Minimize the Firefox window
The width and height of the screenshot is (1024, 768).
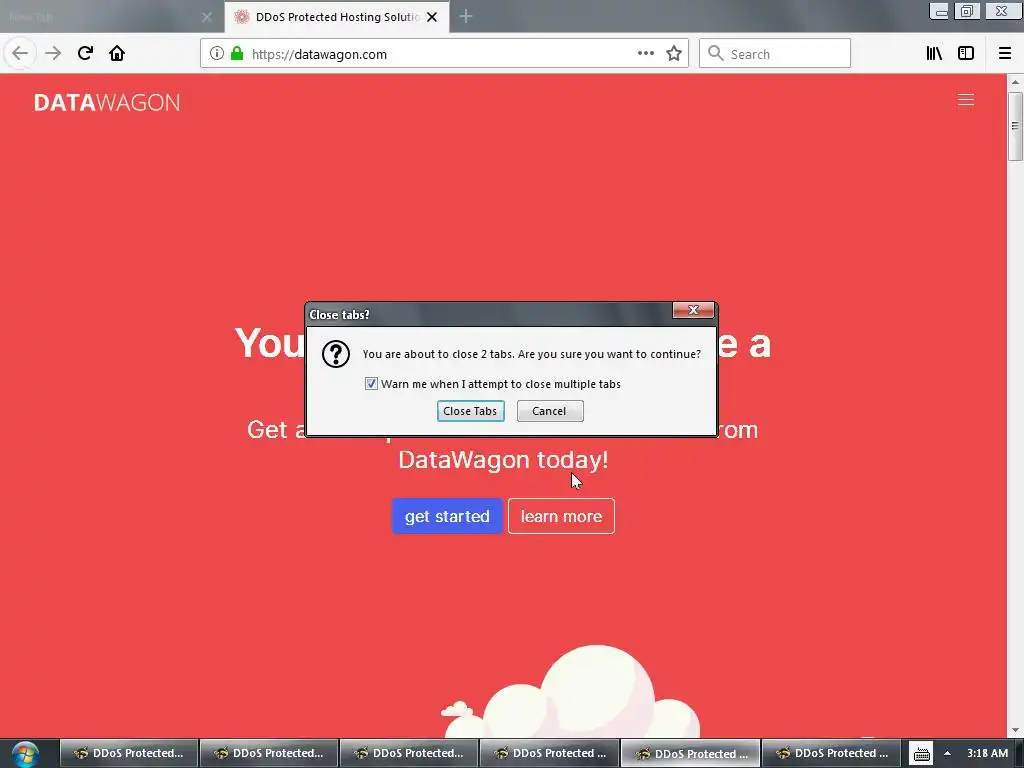pos(940,11)
